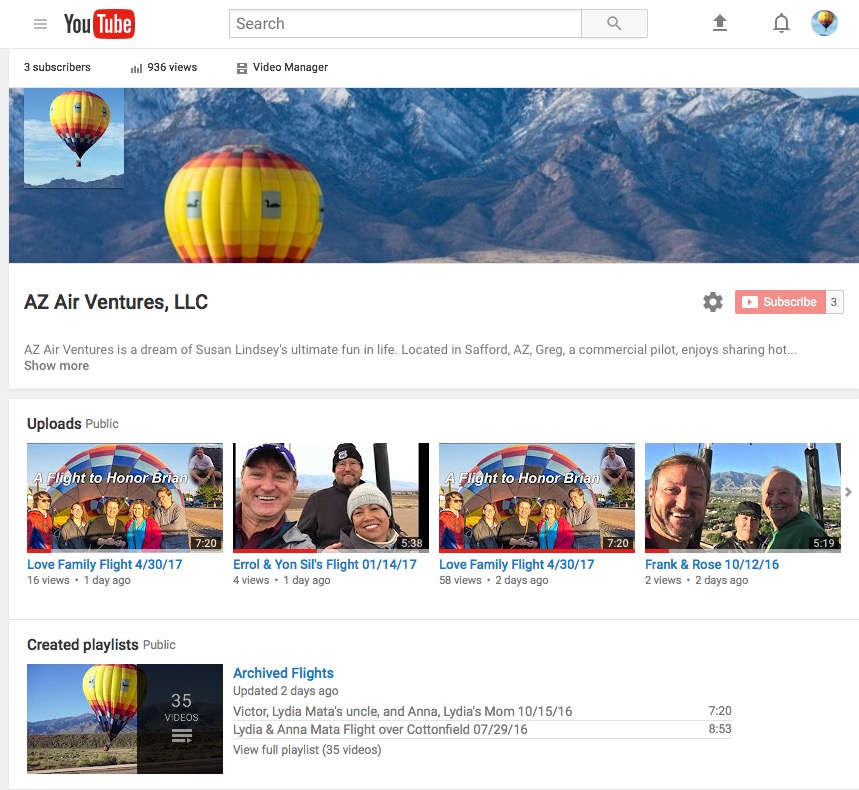Click into the Search text field
Viewport: 859px width, 790px height.
pyautogui.click(x=405, y=24)
